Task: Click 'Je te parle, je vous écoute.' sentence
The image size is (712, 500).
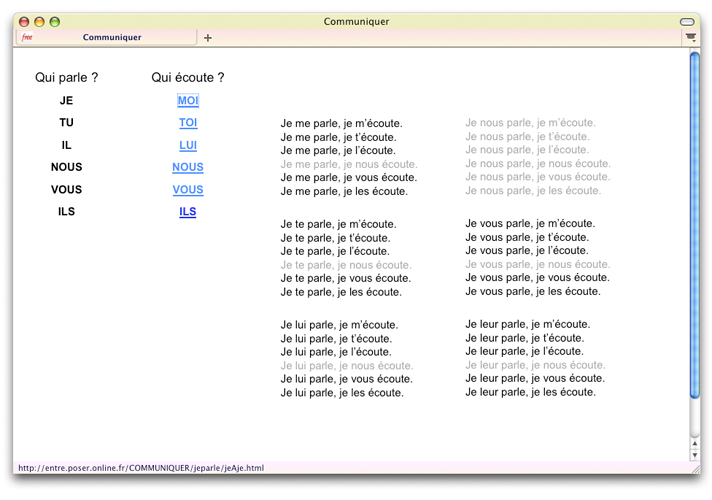Action: pos(346,278)
